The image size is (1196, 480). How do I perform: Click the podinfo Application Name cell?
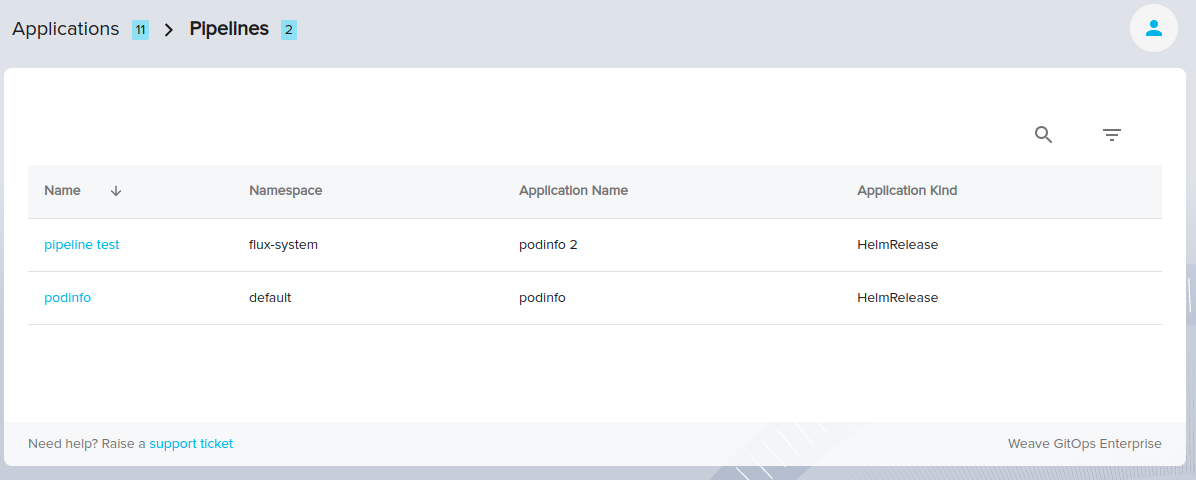pyautogui.click(x=542, y=298)
